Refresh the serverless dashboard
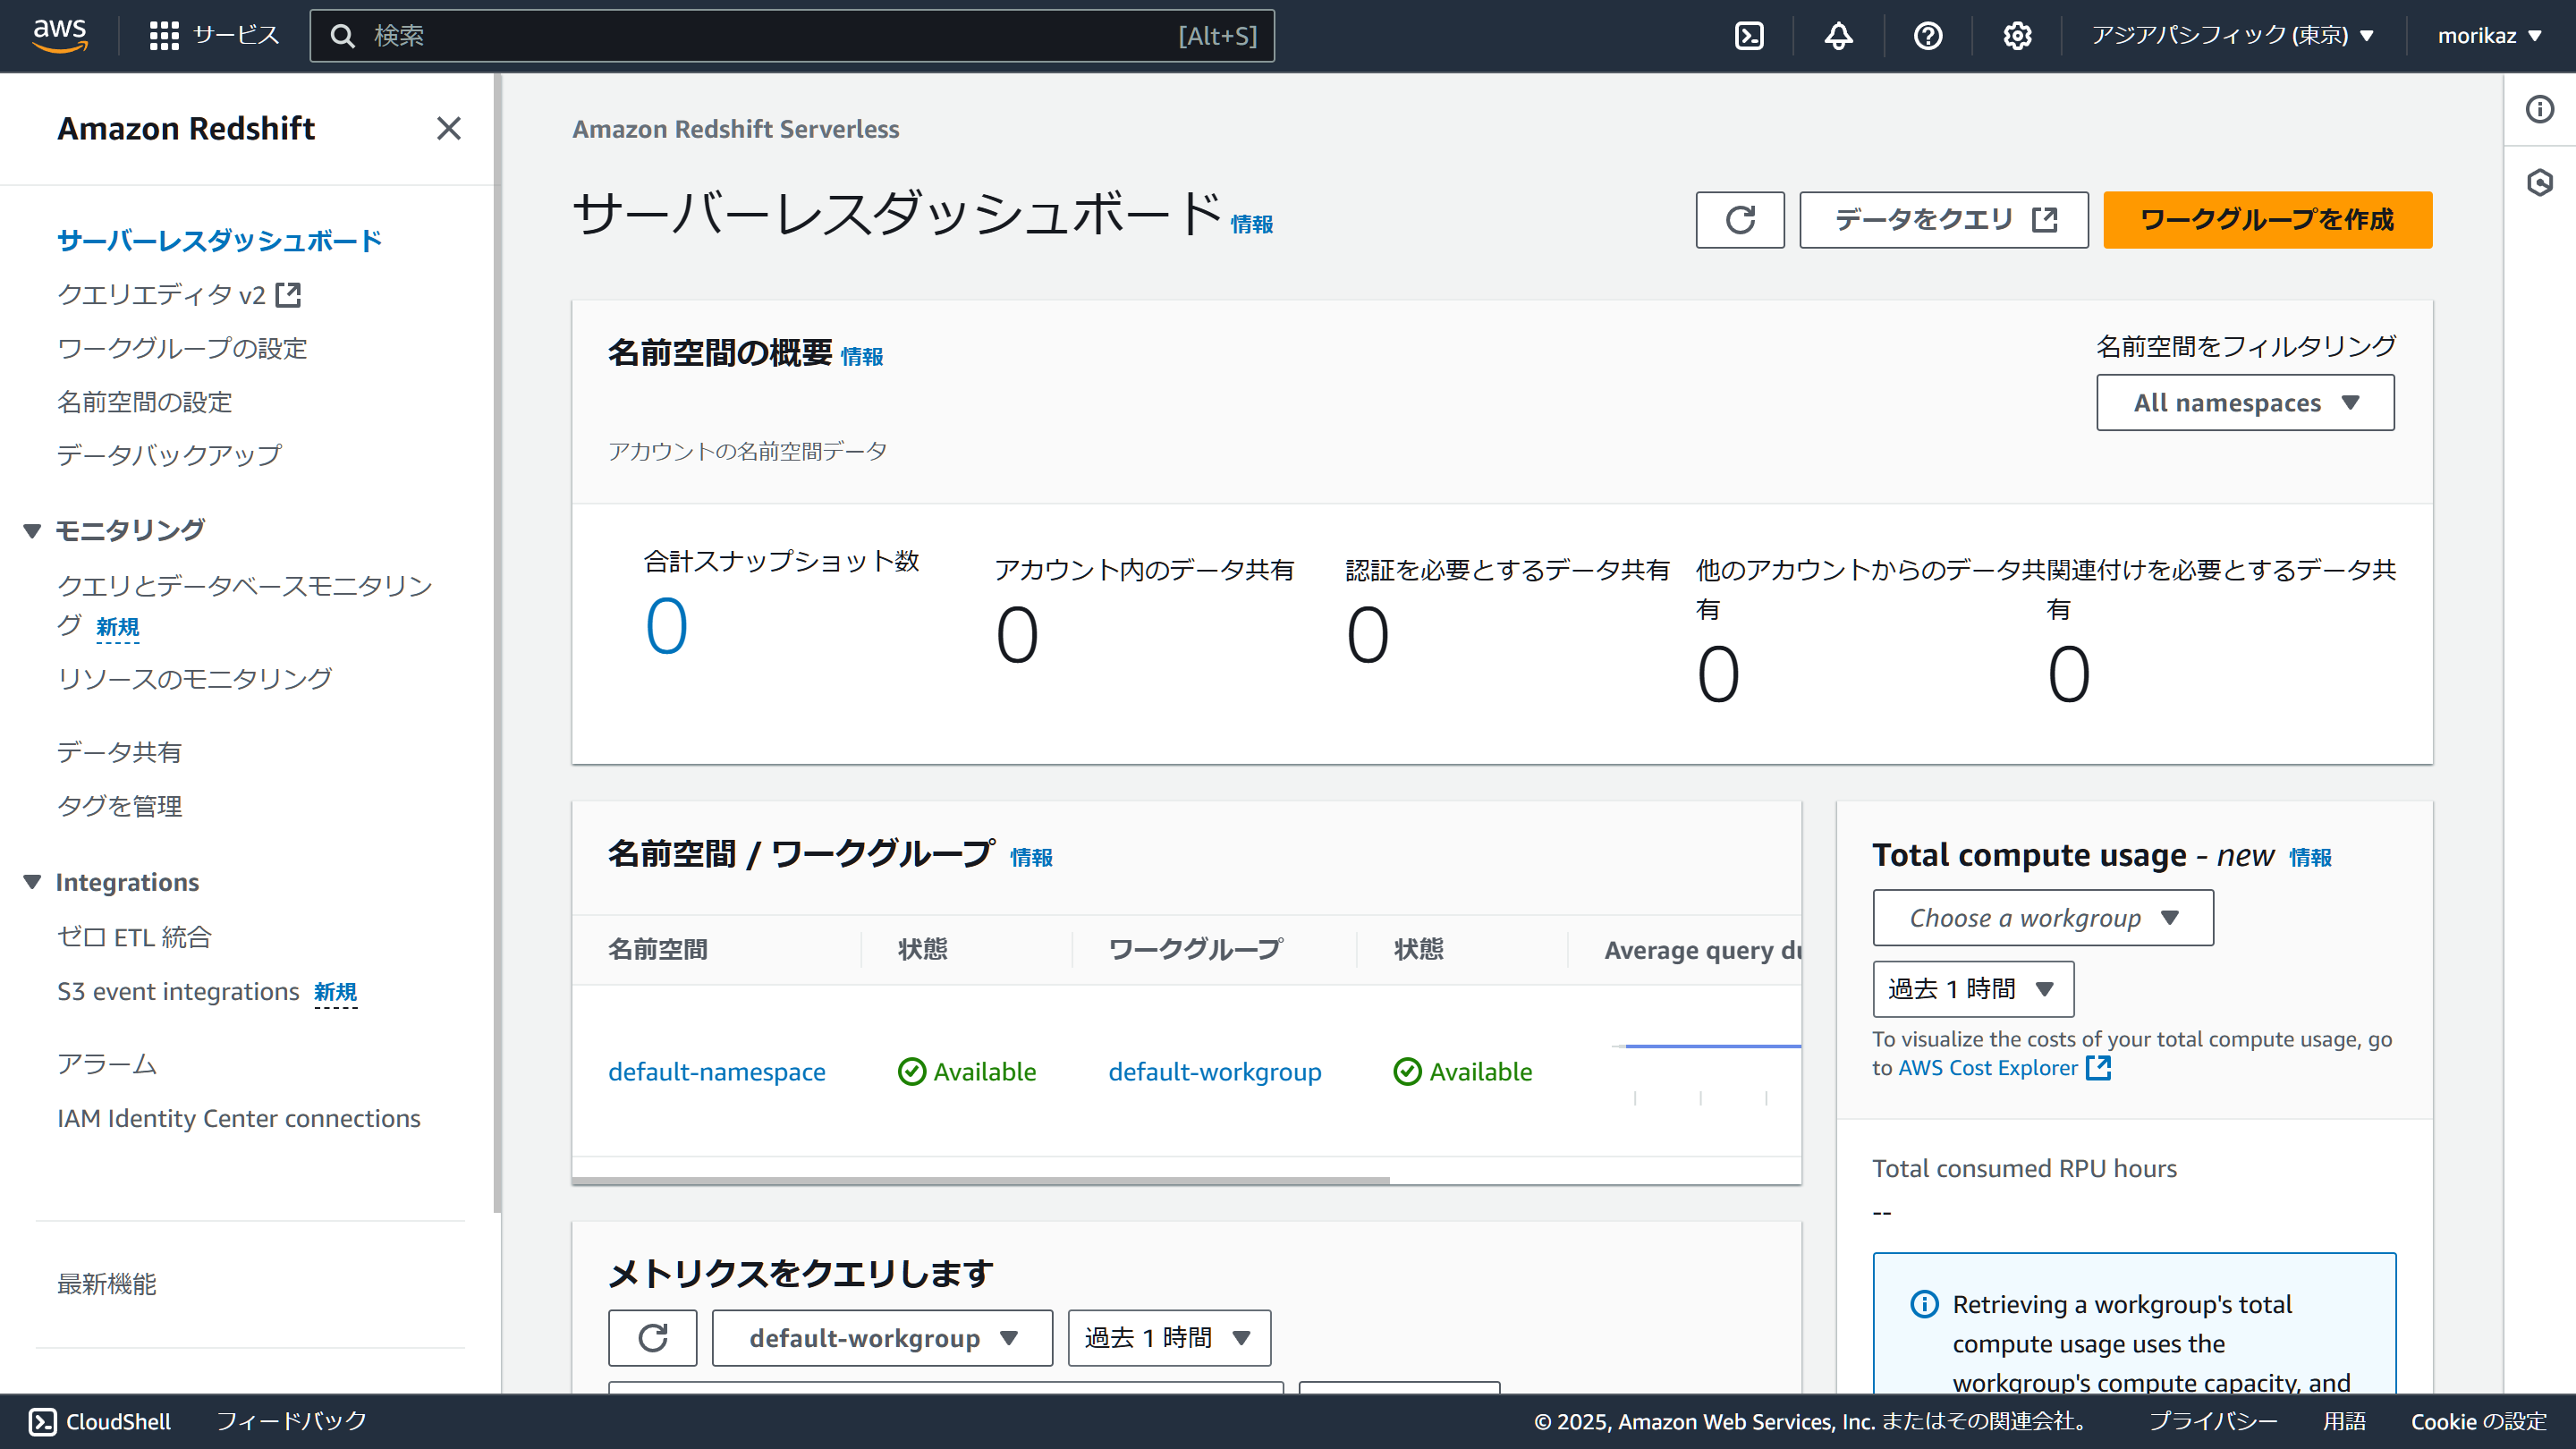The width and height of the screenshot is (2576, 1449). click(x=1739, y=220)
